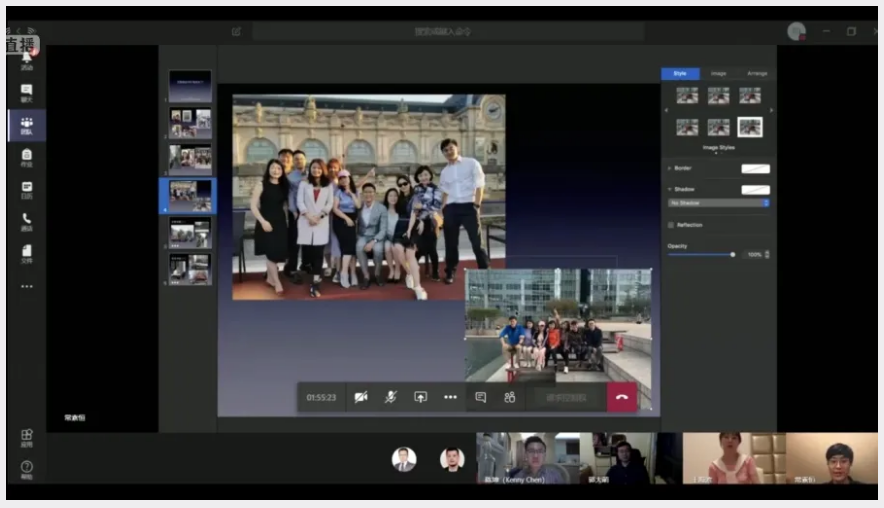
Task: Open Calendar in the left sidebar
Action: point(26,189)
